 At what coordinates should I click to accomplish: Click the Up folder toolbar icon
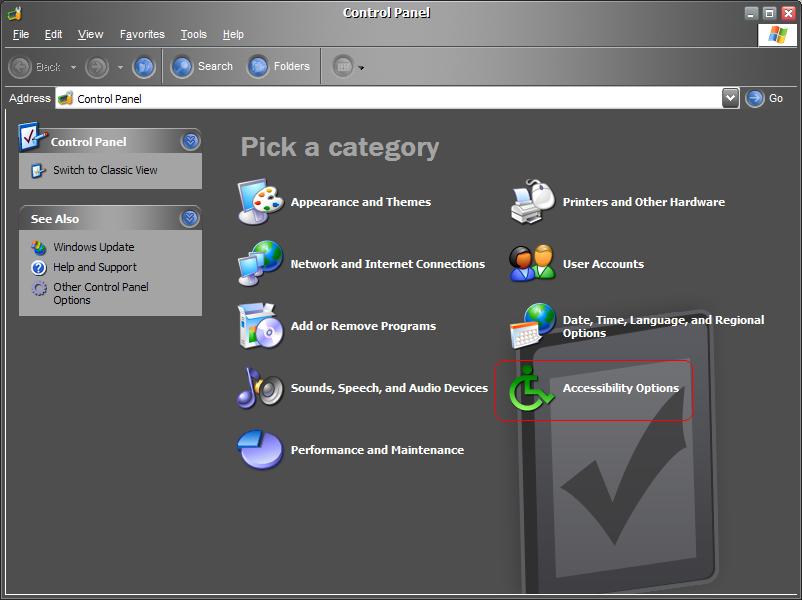[144, 67]
